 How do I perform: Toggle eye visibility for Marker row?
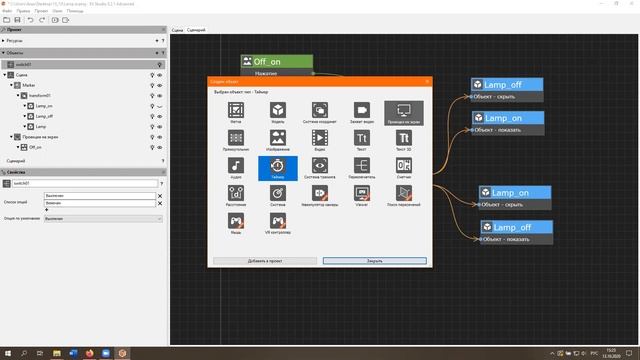160,85
